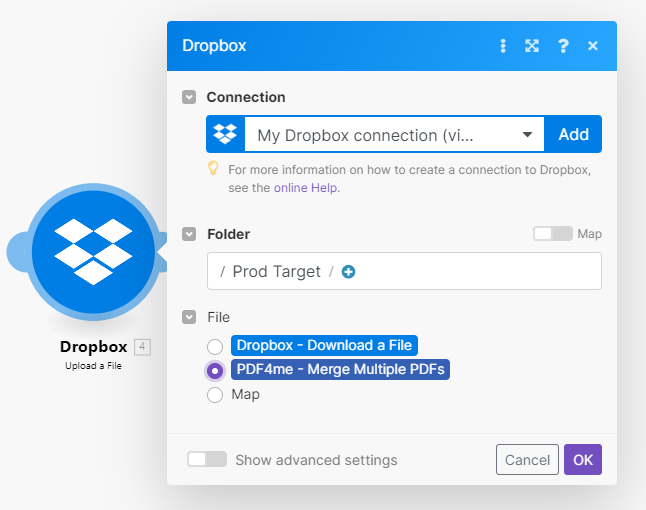This screenshot has height=510, width=646.
Task: Open the three-dot options menu in Dropbox header
Action: (503, 46)
